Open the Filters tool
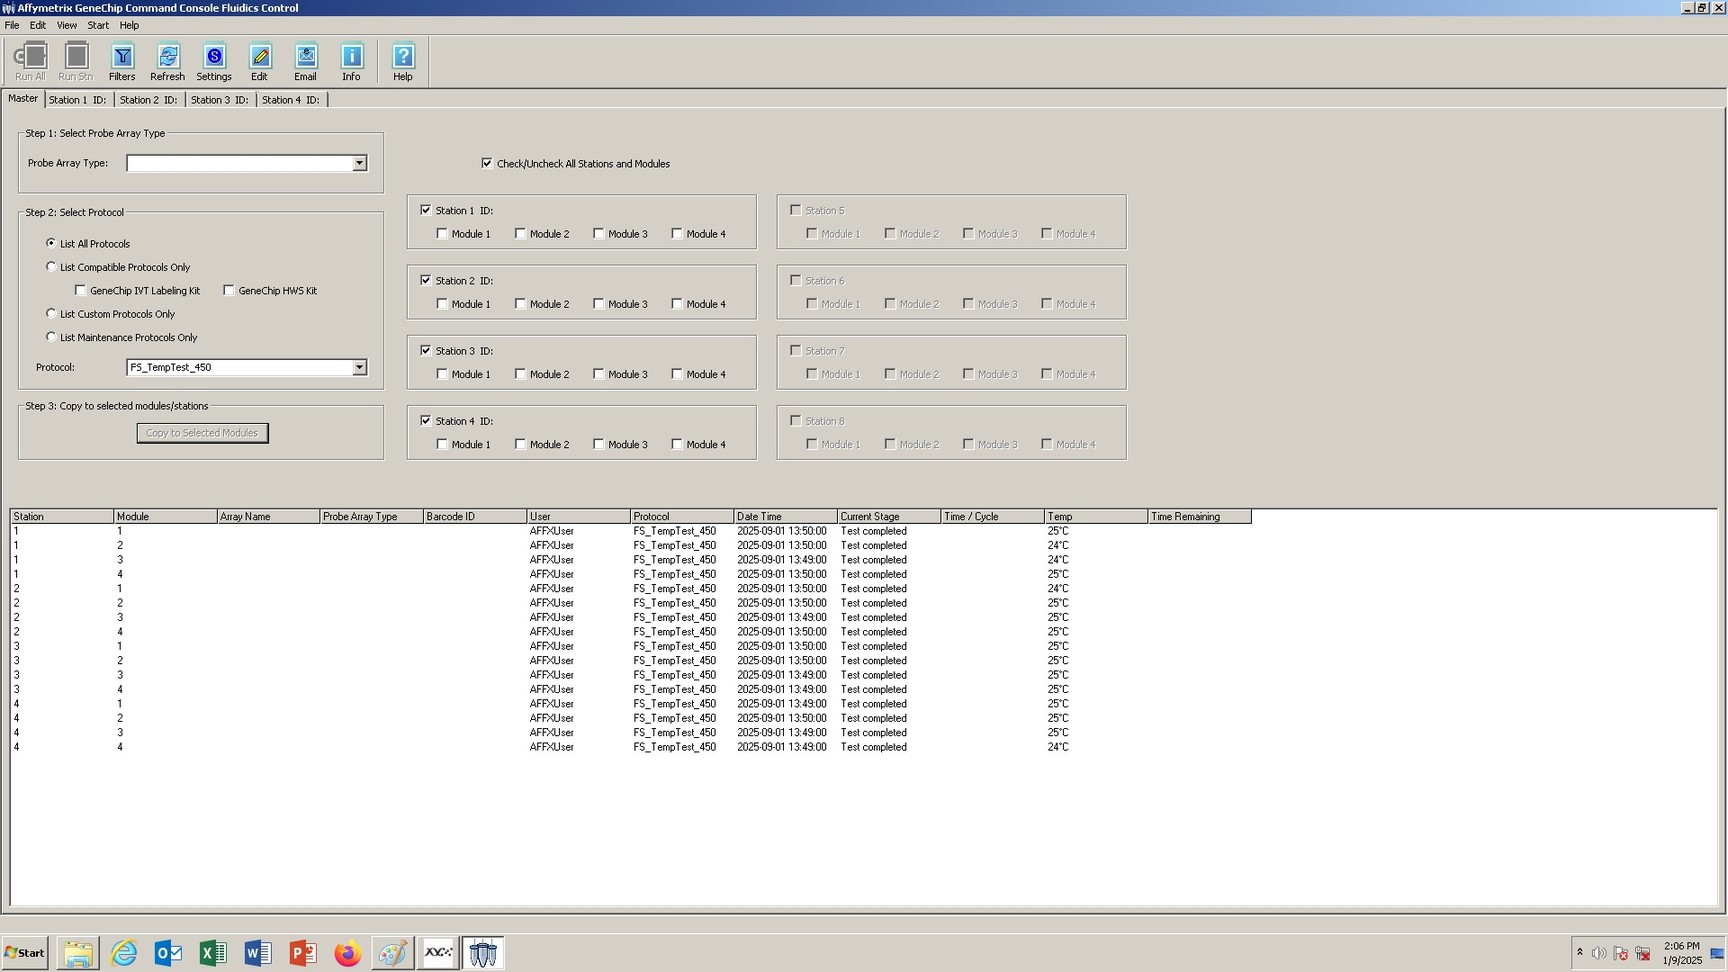Image resolution: width=1728 pixels, height=972 pixels. click(122, 62)
